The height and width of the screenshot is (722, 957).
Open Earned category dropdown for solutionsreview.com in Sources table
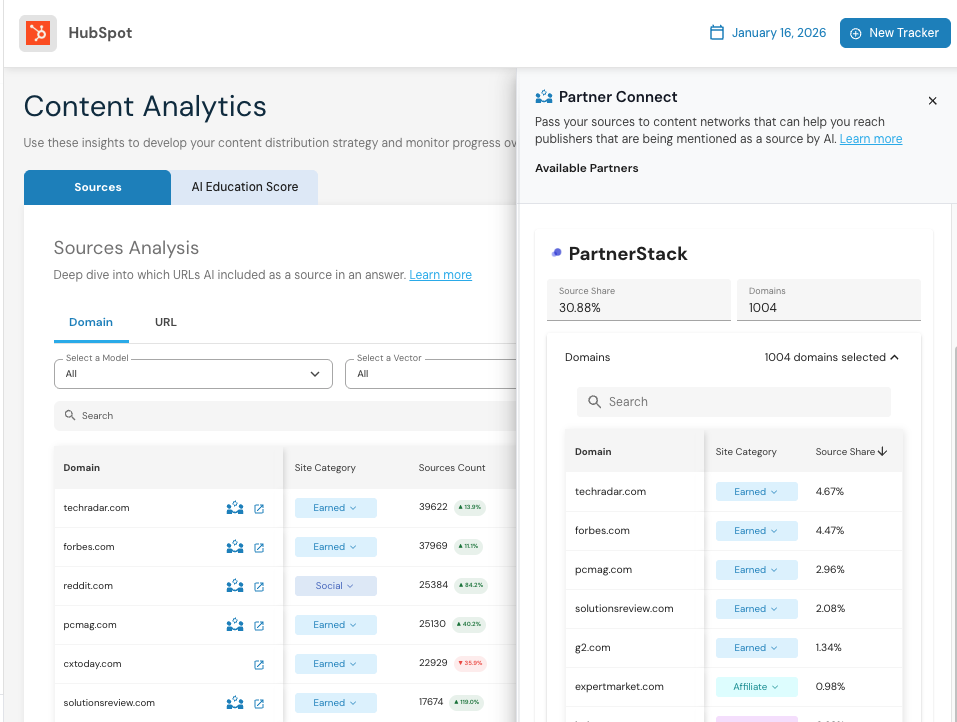pyautogui.click(x=336, y=703)
